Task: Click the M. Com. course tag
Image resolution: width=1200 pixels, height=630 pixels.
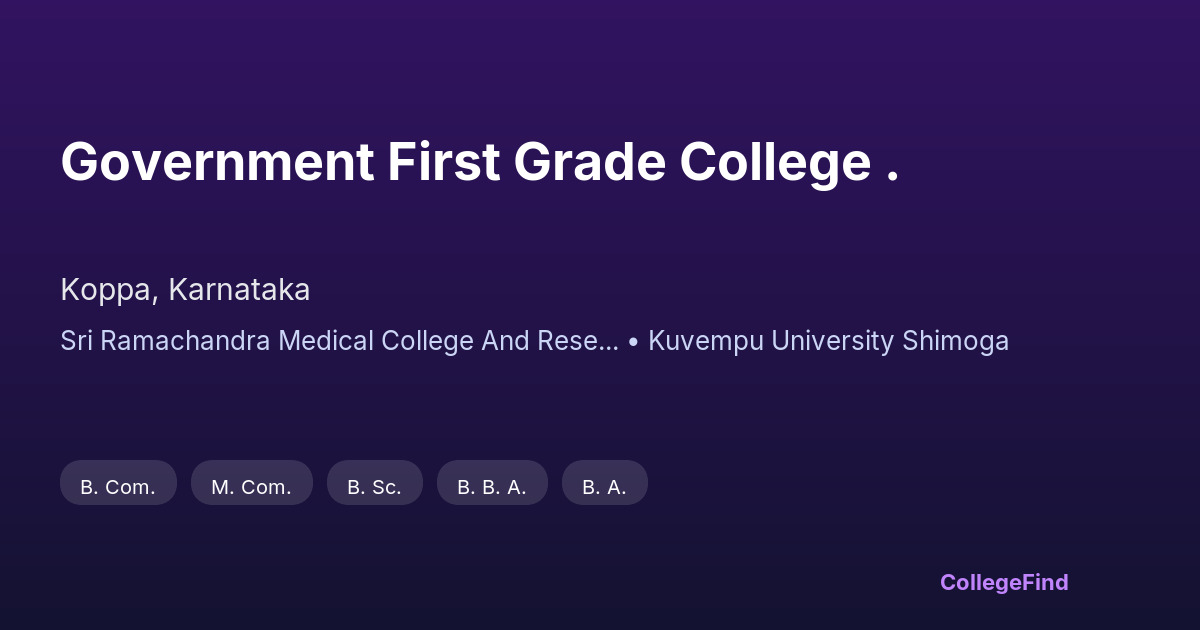Action: (x=251, y=487)
